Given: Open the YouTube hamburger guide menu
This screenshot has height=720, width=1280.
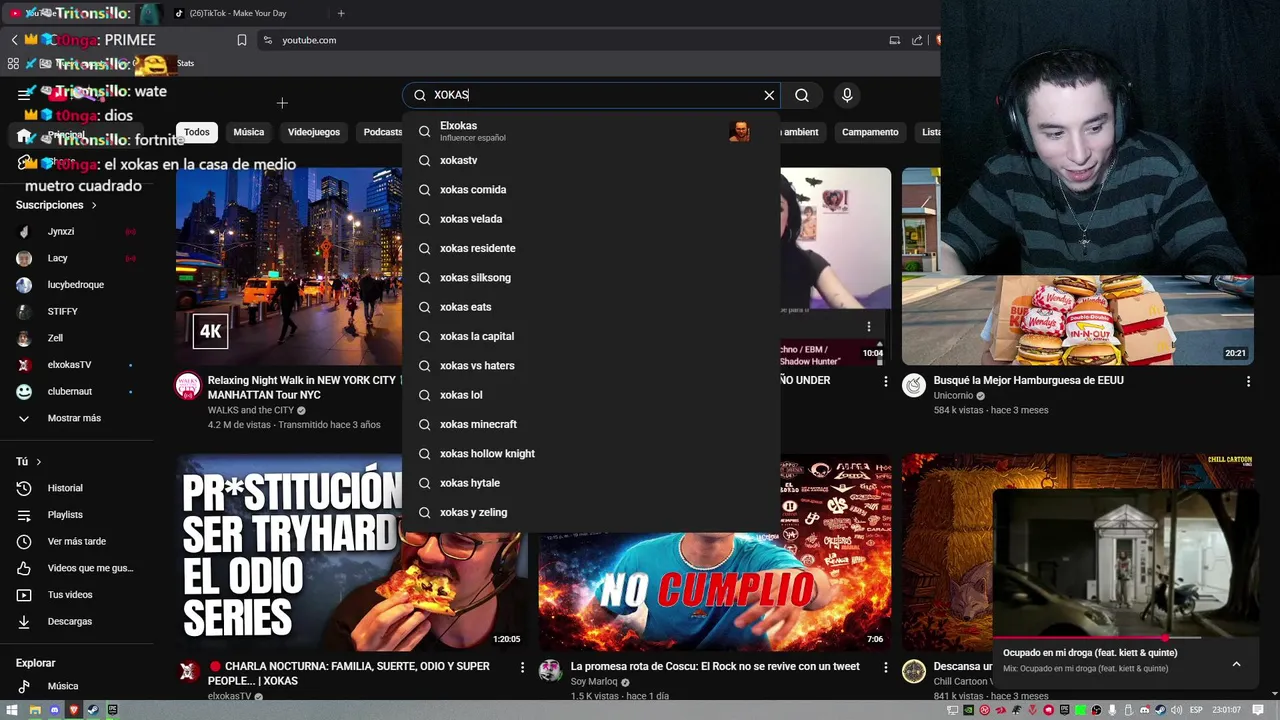Looking at the screenshot, I should 24,94.
